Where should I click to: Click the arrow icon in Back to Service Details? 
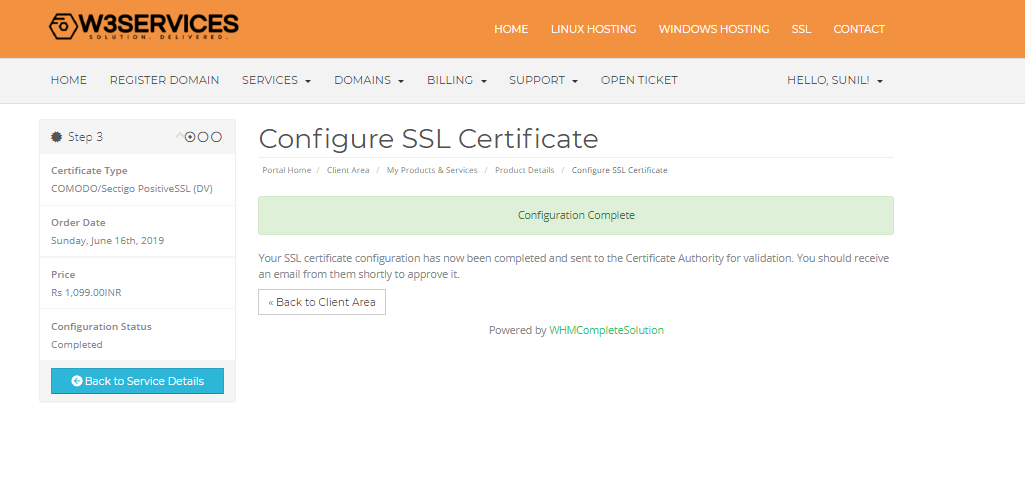click(76, 381)
